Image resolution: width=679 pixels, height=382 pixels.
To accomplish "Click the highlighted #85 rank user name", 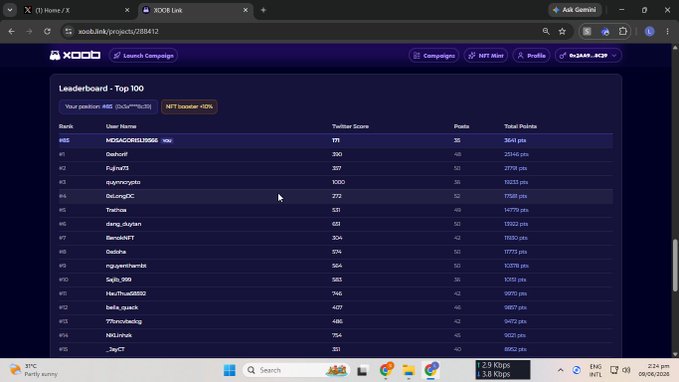I will tap(132, 140).
